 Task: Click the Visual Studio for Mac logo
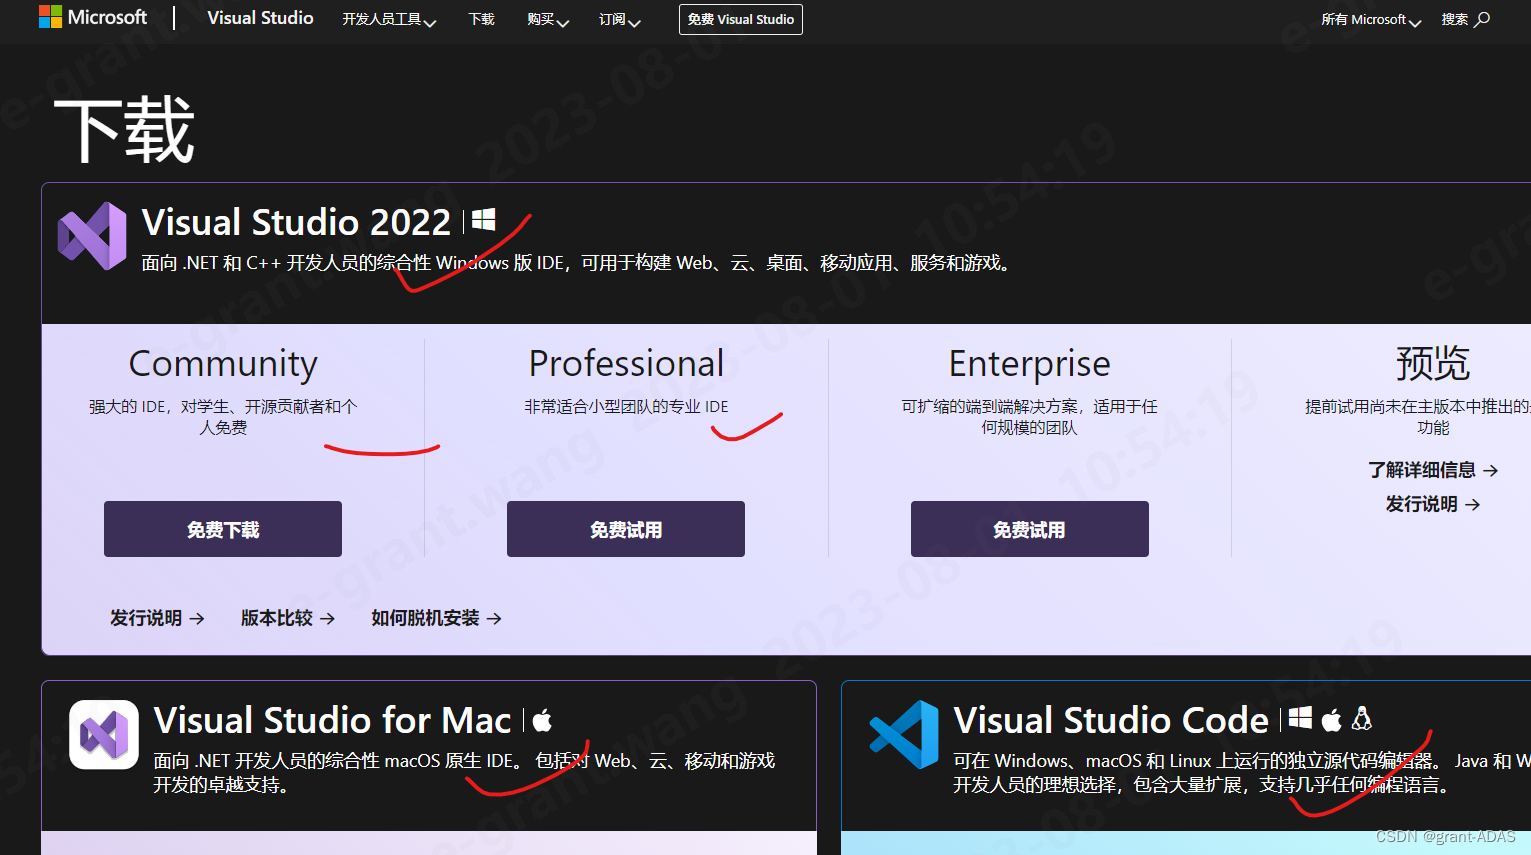tap(104, 734)
